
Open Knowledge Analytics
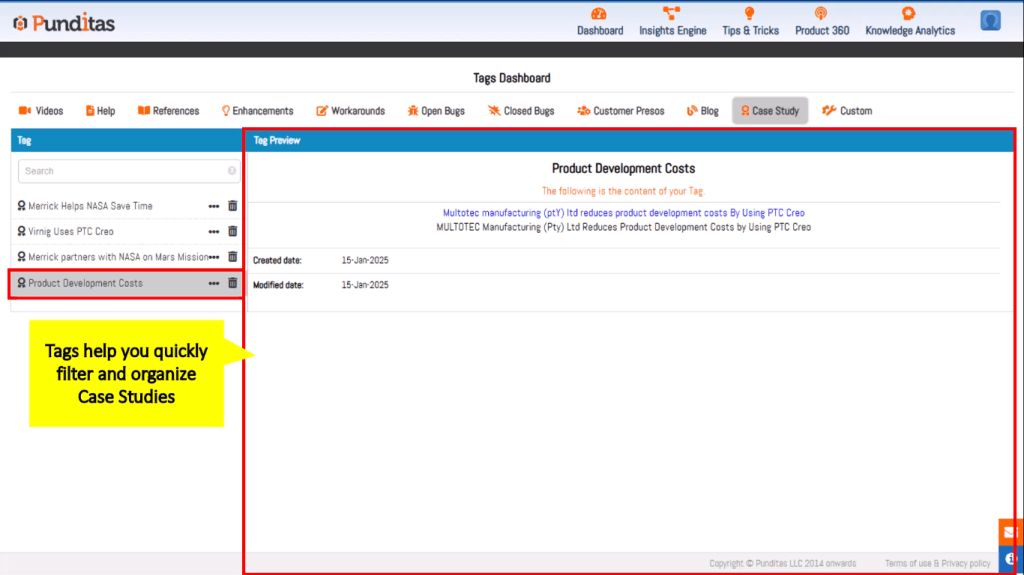pyautogui.click(x=909, y=21)
